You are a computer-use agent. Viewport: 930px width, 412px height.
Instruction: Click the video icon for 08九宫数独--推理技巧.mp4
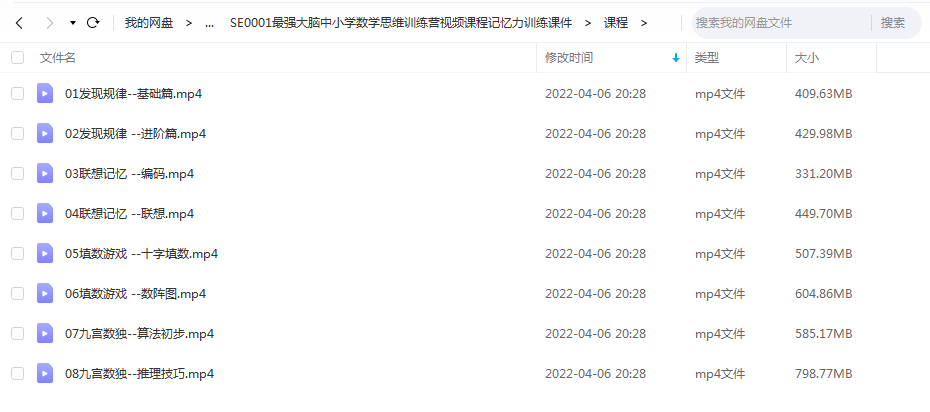pyautogui.click(x=45, y=373)
